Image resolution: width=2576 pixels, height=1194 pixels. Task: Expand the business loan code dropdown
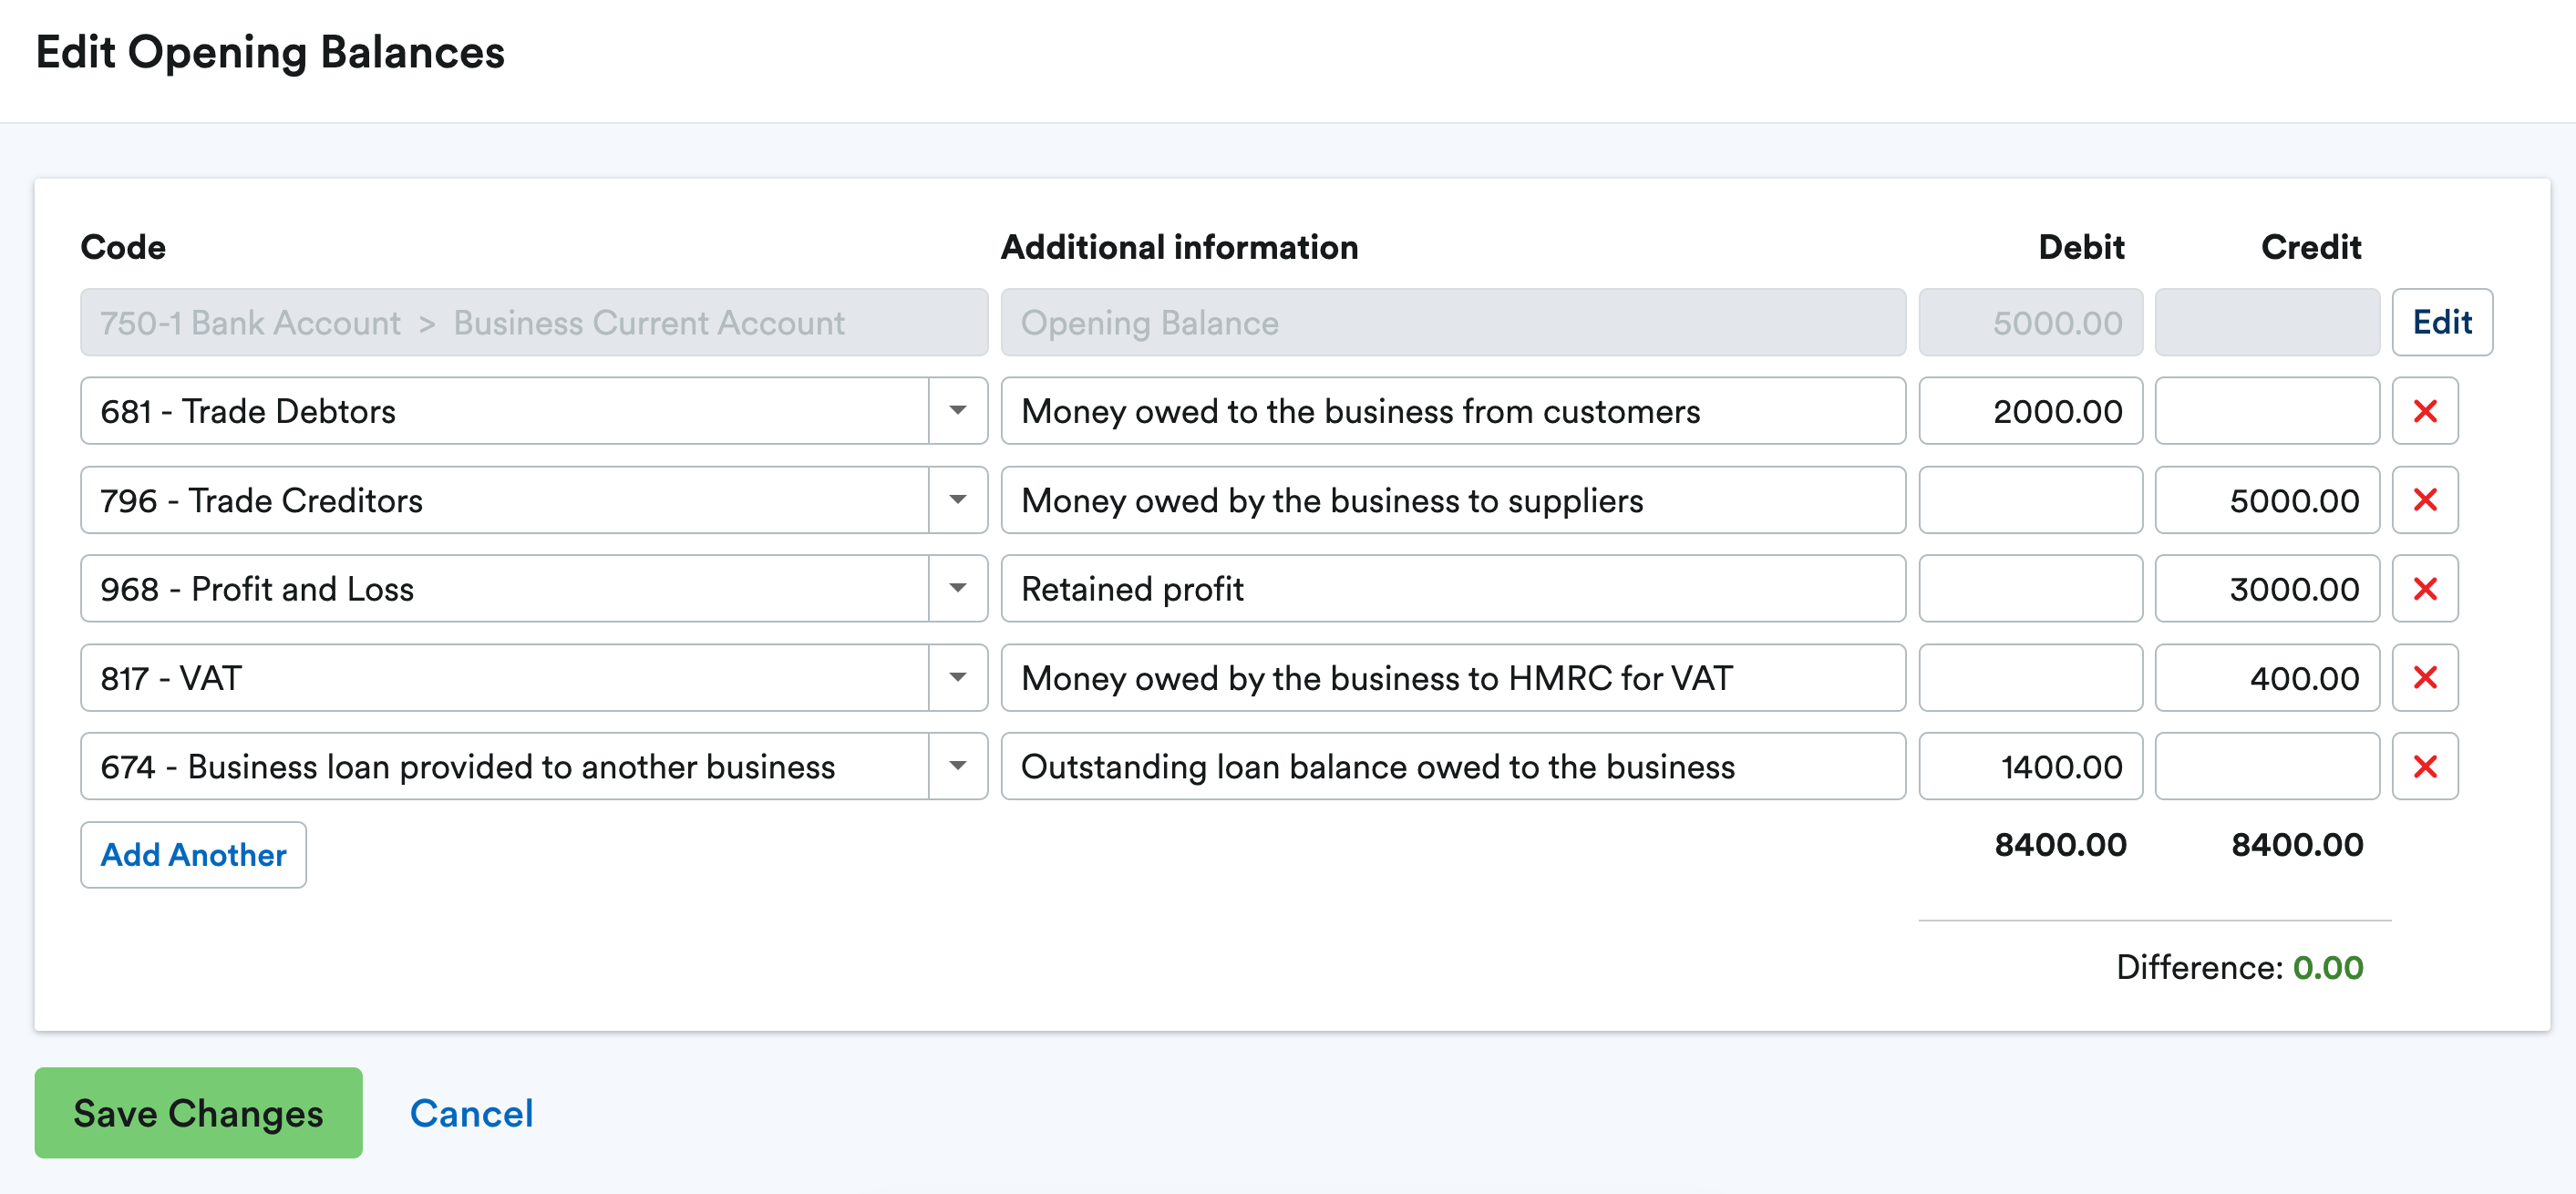click(x=958, y=766)
